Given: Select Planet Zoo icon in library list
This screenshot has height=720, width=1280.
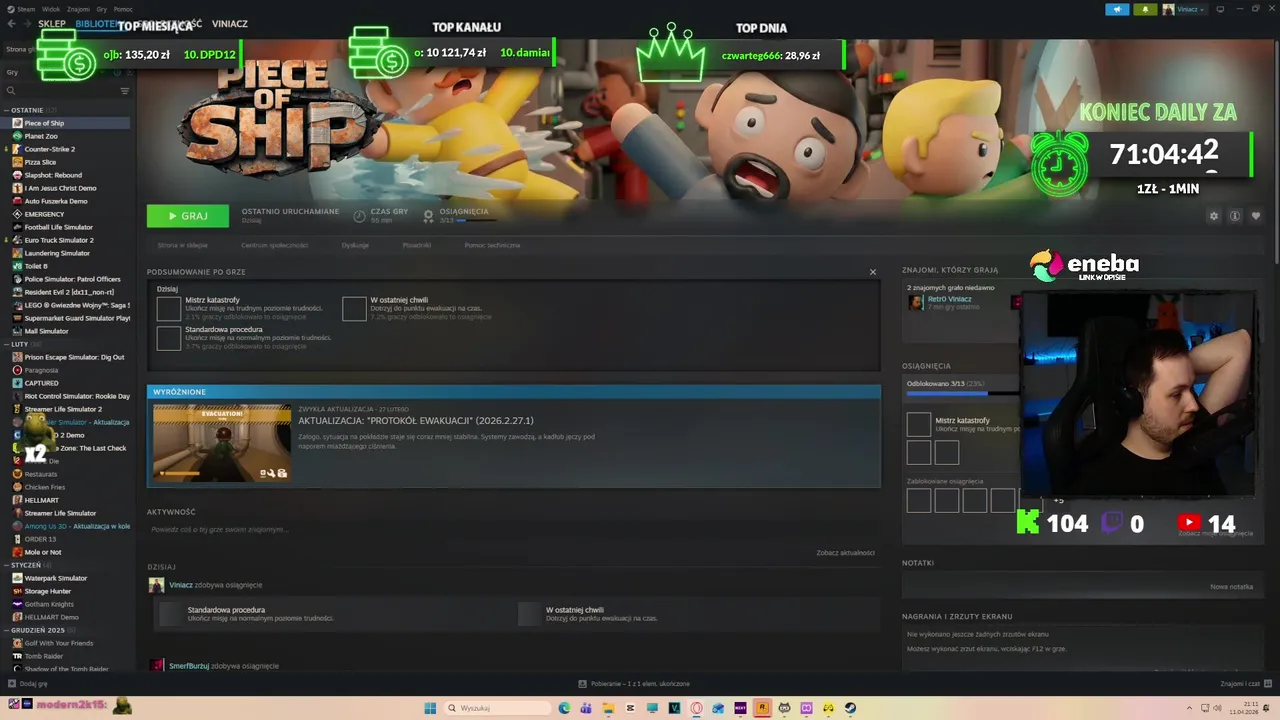Looking at the screenshot, I should tap(17, 136).
